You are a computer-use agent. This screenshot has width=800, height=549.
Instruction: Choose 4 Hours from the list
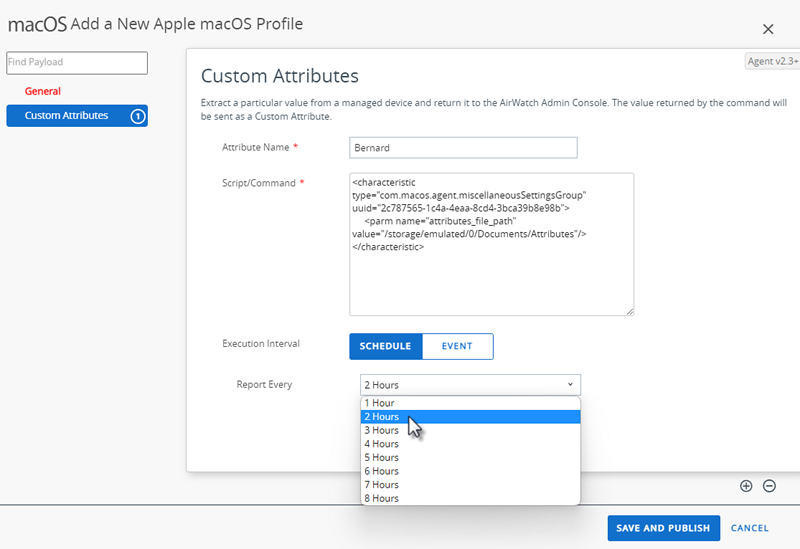click(x=470, y=444)
